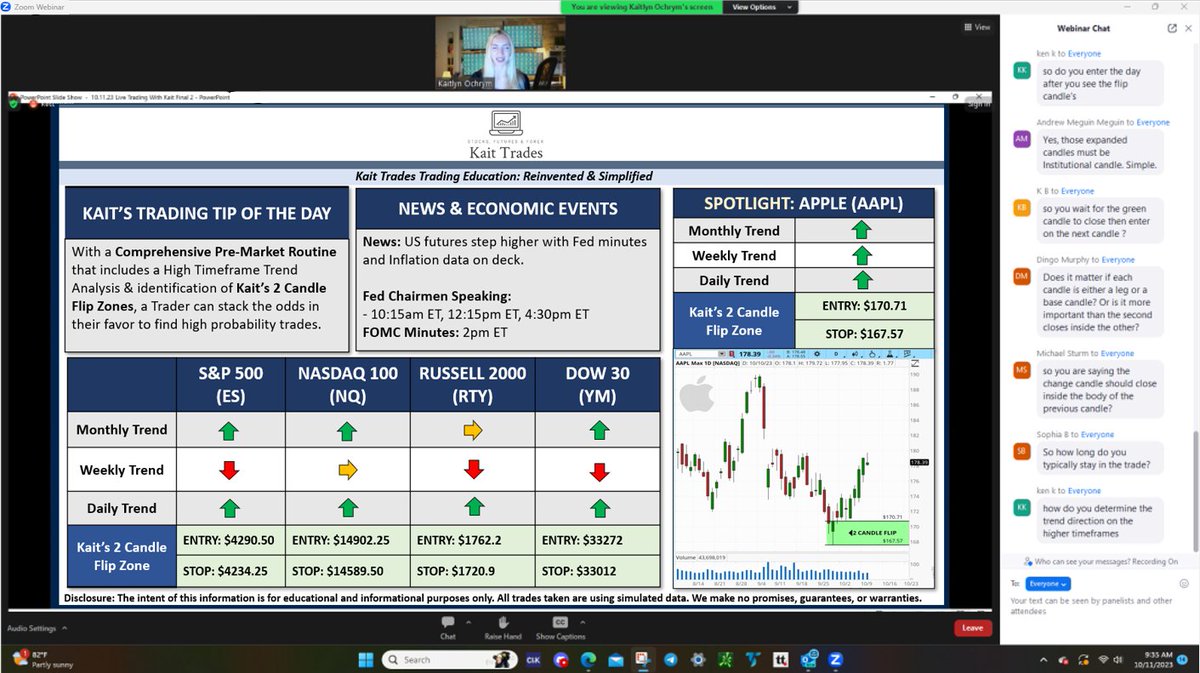Click the Kait Trades logo on slide
1200x673 pixels.
(x=505, y=135)
